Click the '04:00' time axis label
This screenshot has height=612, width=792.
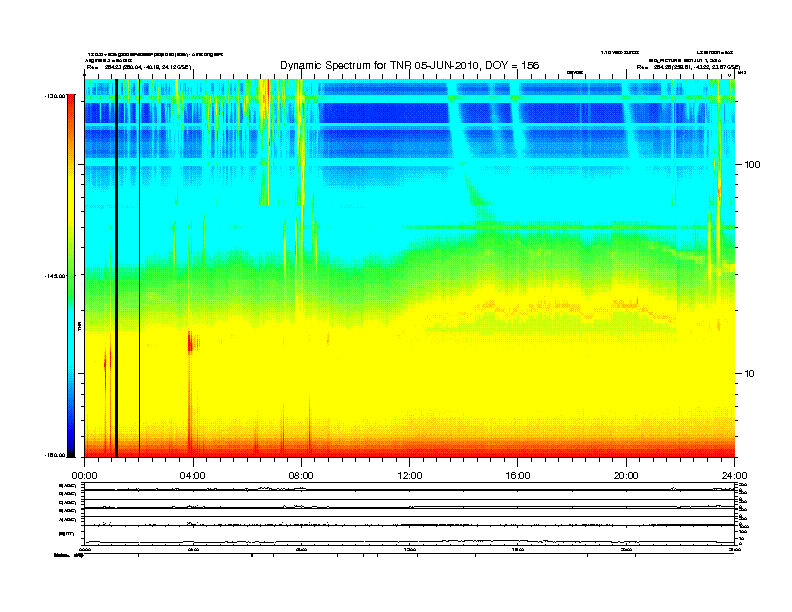coord(193,476)
